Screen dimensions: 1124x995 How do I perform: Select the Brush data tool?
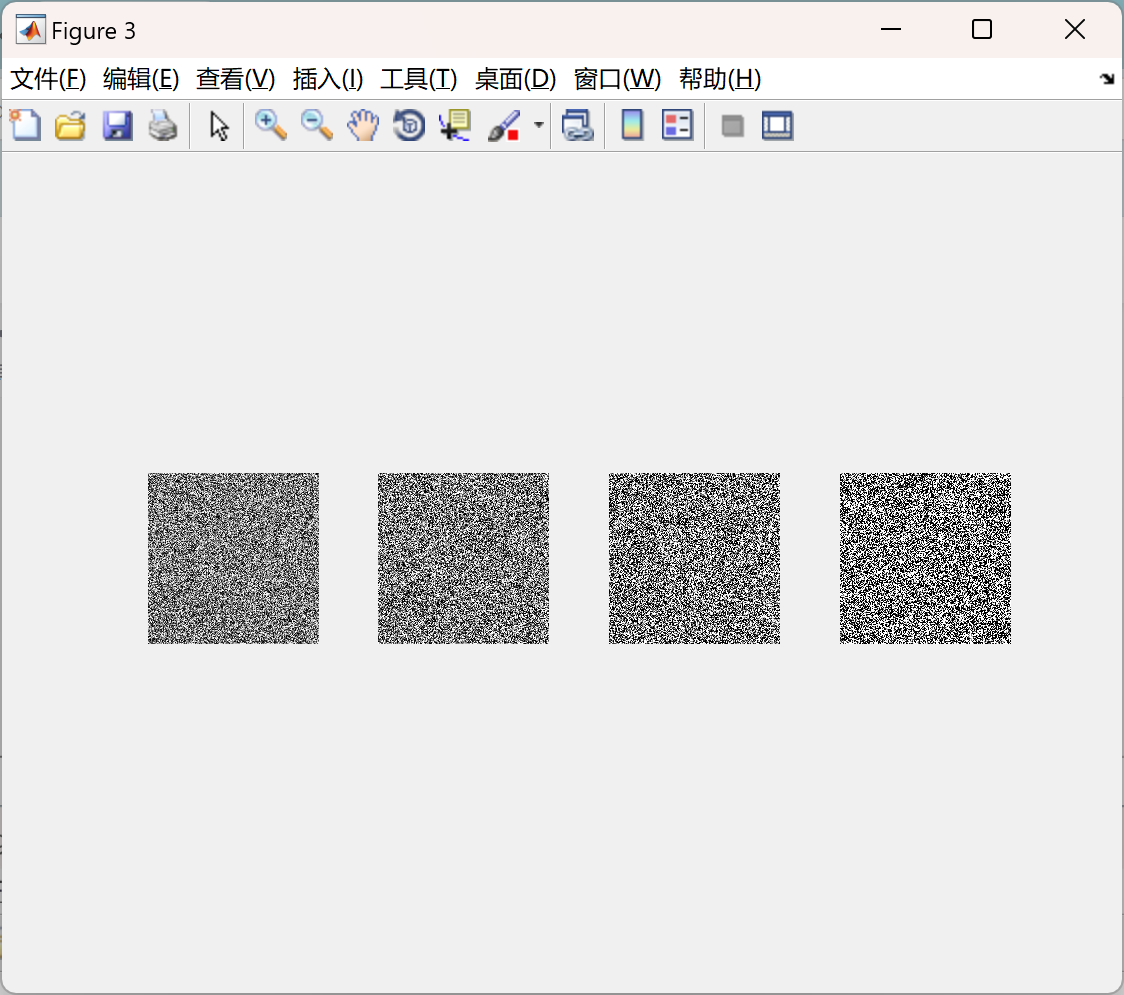pyautogui.click(x=505, y=125)
